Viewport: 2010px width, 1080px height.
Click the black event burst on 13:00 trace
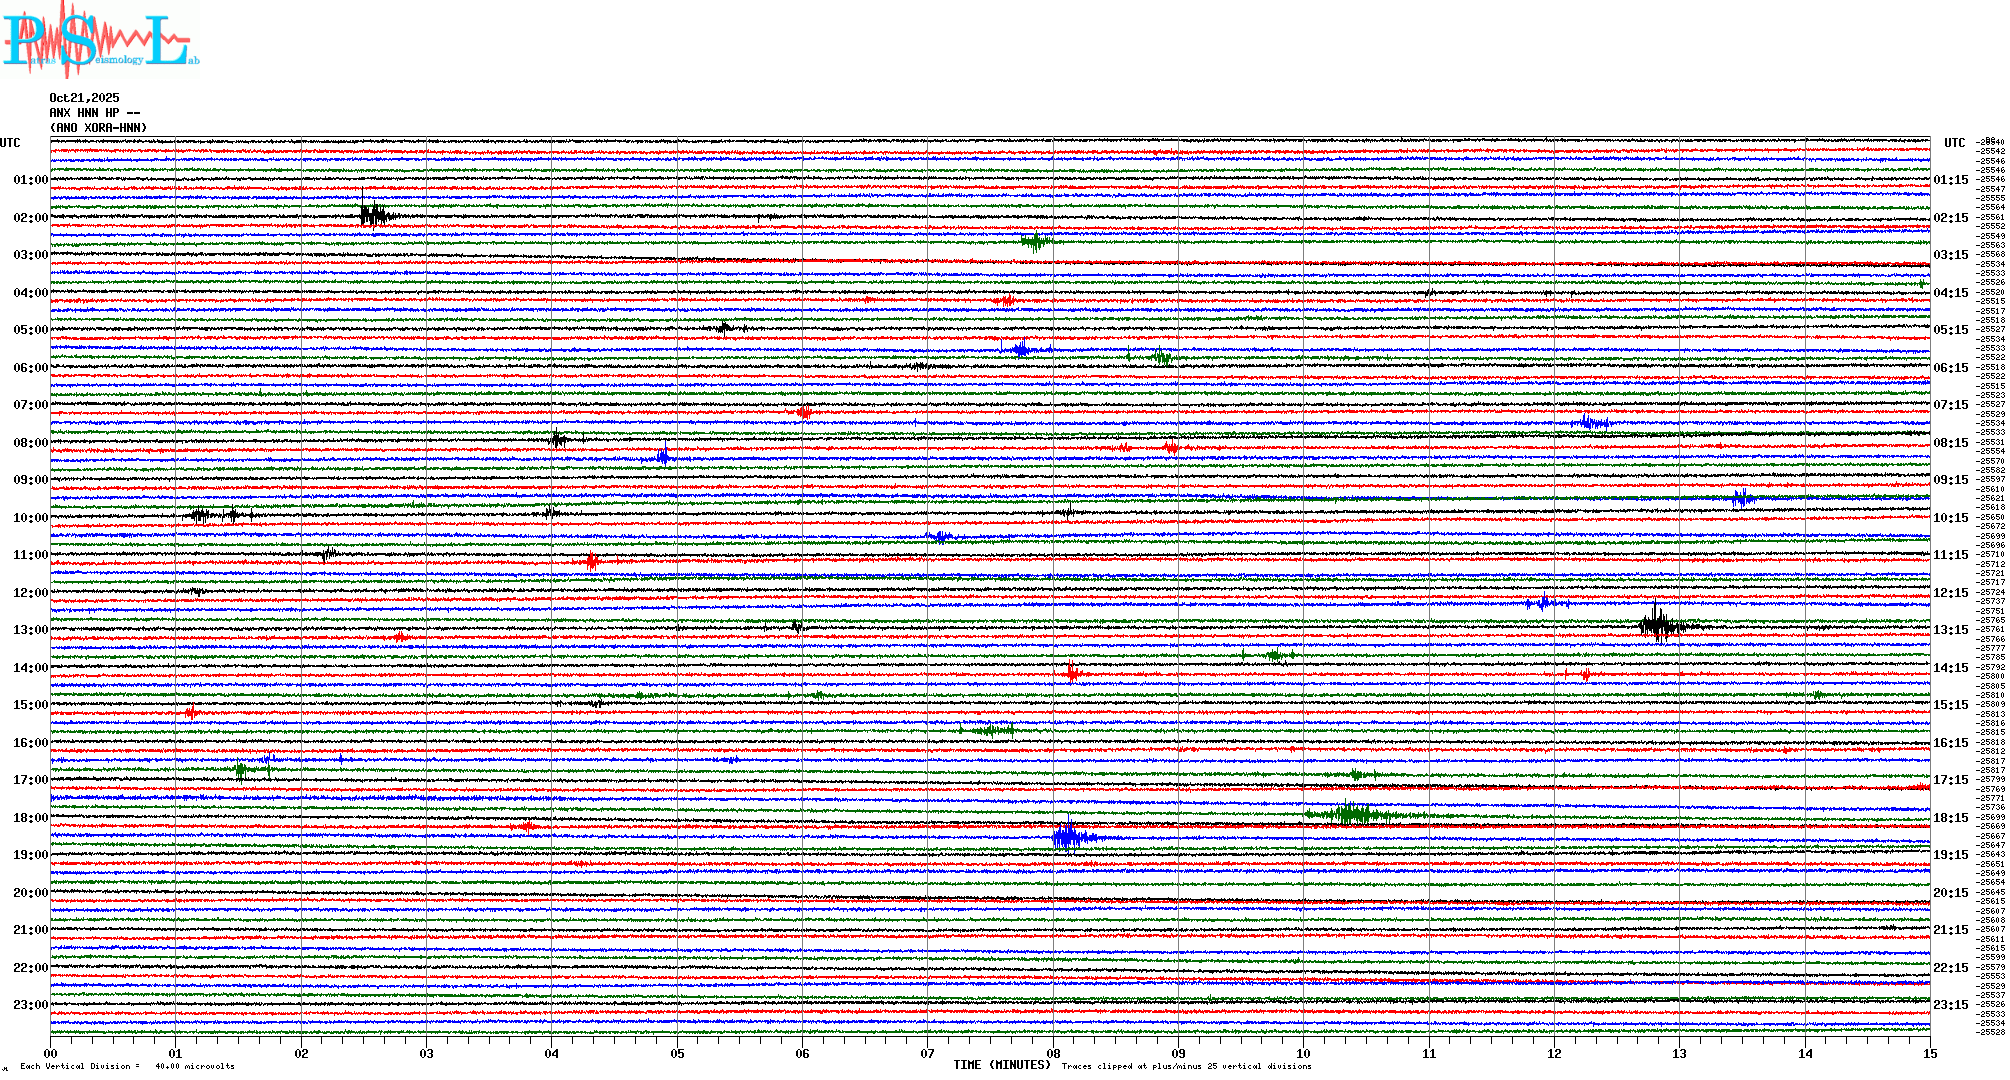pos(1659,626)
